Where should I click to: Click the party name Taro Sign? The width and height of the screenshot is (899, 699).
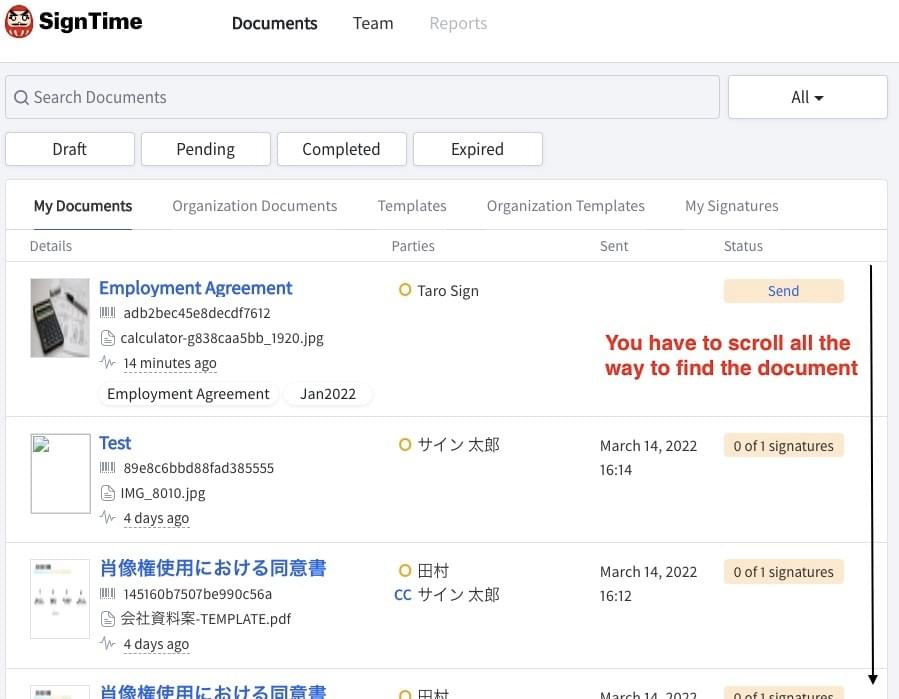(x=448, y=291)
